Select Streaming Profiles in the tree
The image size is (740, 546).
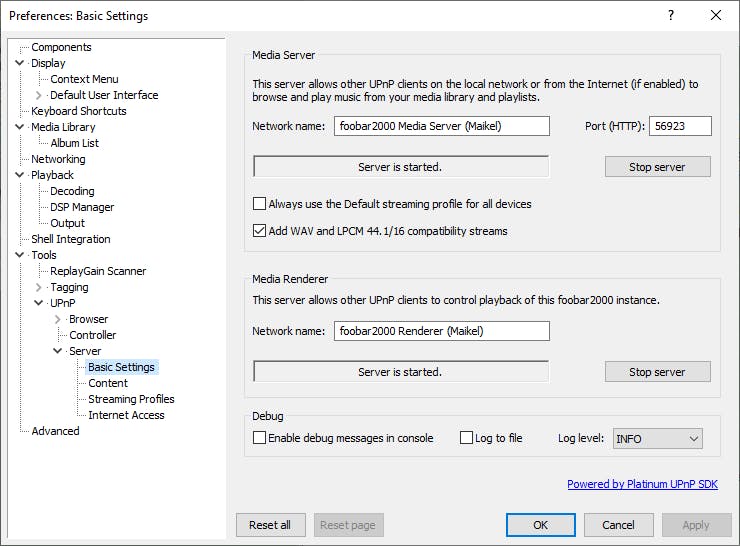(131, 399)
